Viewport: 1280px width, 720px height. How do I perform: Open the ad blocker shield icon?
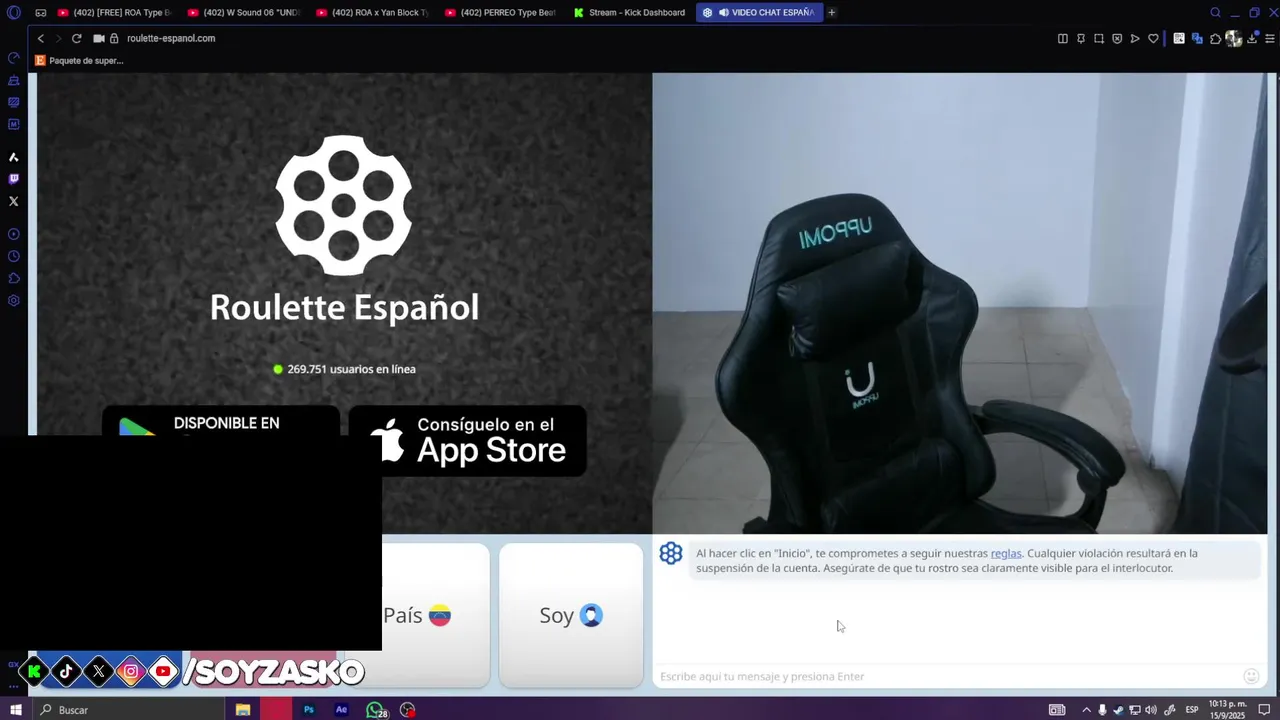tap(1117, 38)
